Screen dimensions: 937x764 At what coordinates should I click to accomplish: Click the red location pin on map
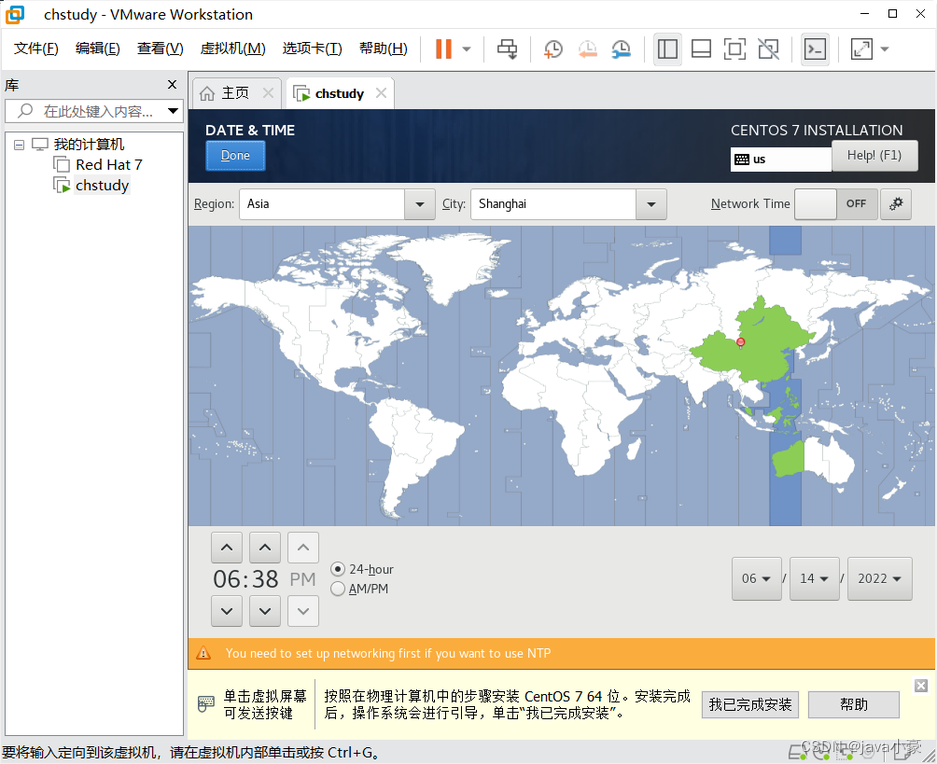pos(740,343)
